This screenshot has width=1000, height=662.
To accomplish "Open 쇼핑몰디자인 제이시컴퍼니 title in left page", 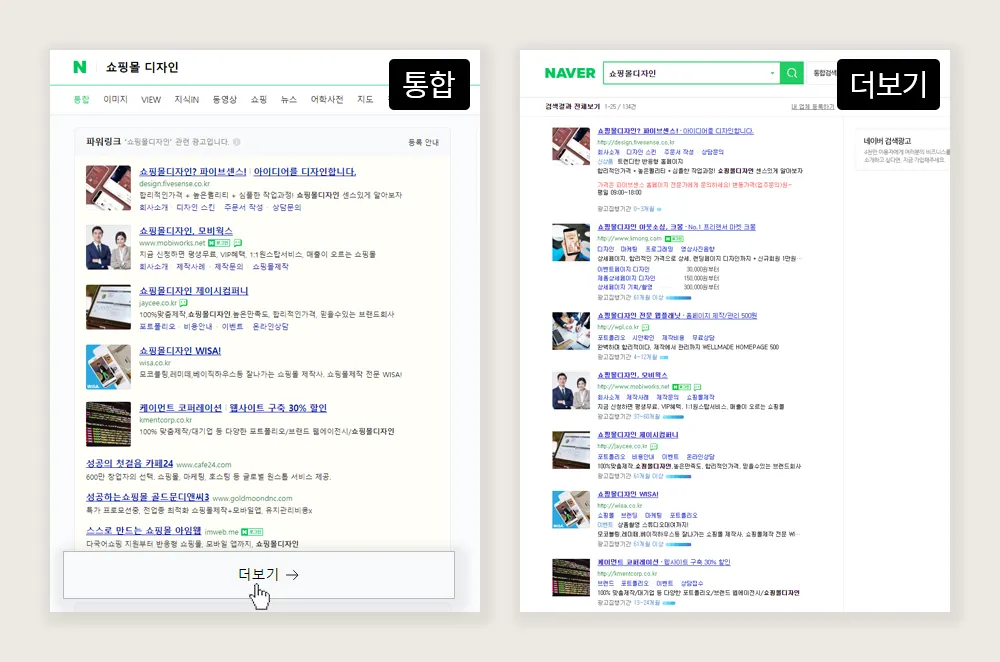I will (193, 291).
